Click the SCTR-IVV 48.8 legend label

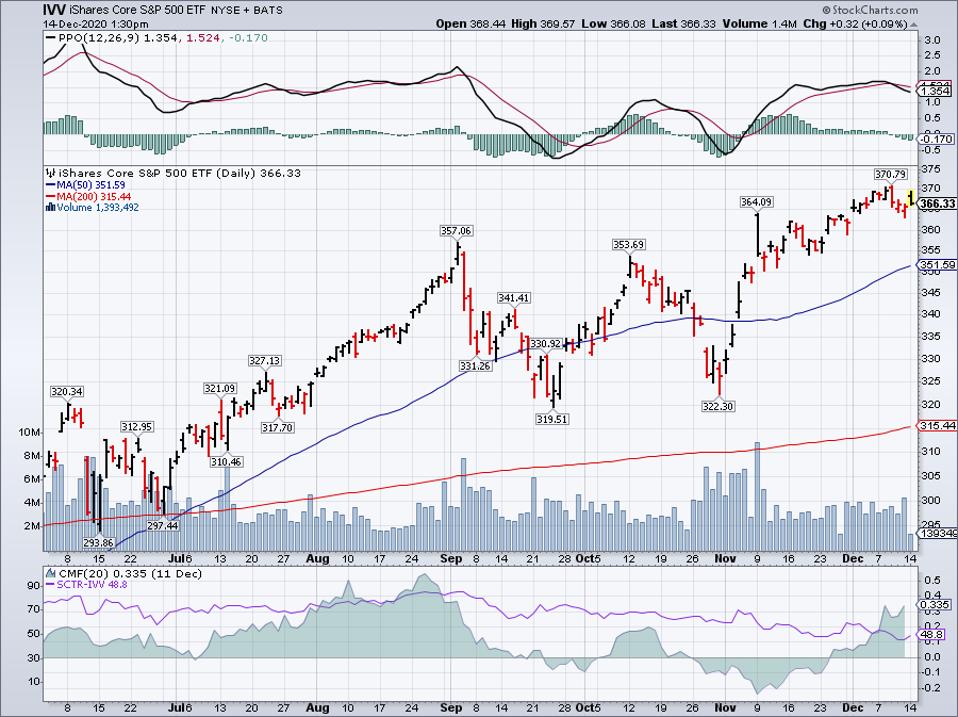(x=92, y=584)
